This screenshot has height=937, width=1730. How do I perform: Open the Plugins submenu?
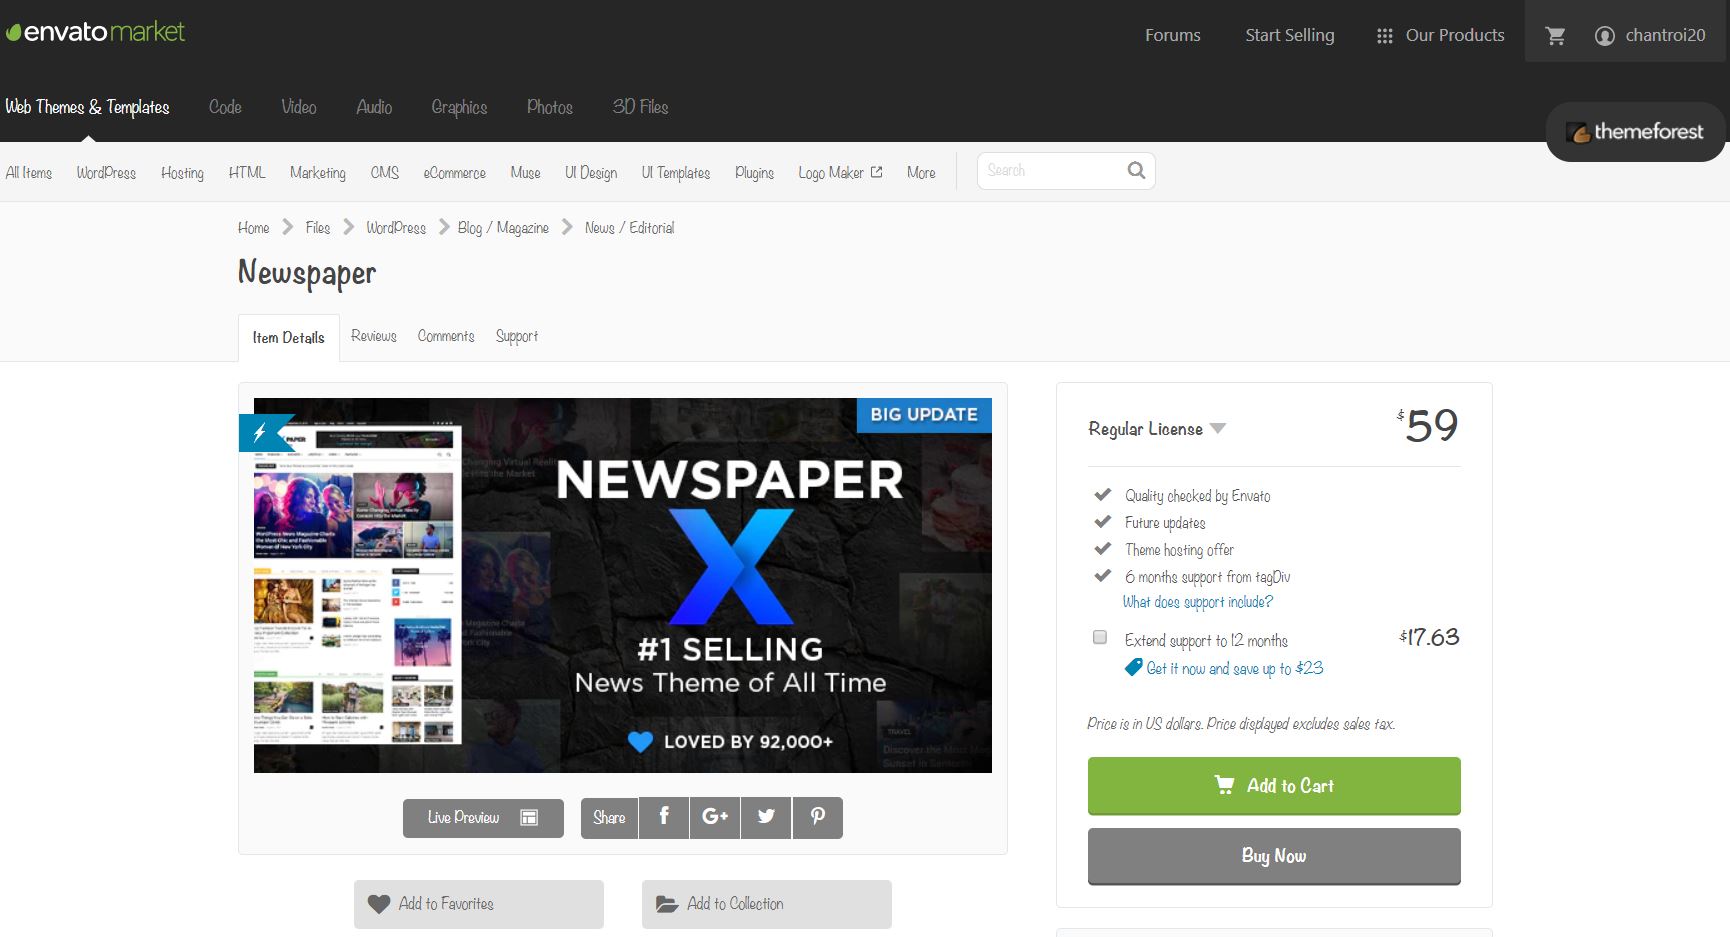pyautogui.click(x=754, y=172)
